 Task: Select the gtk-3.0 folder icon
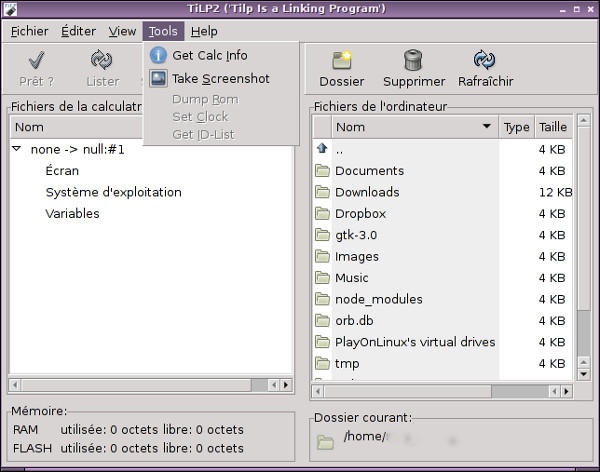pos(322,235)
